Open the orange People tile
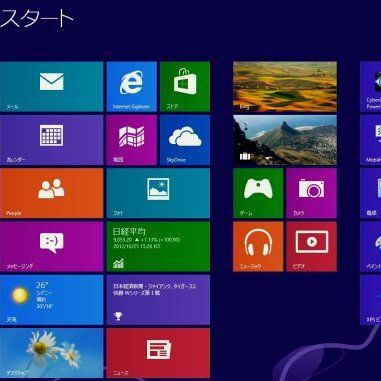 pos(52,193)
